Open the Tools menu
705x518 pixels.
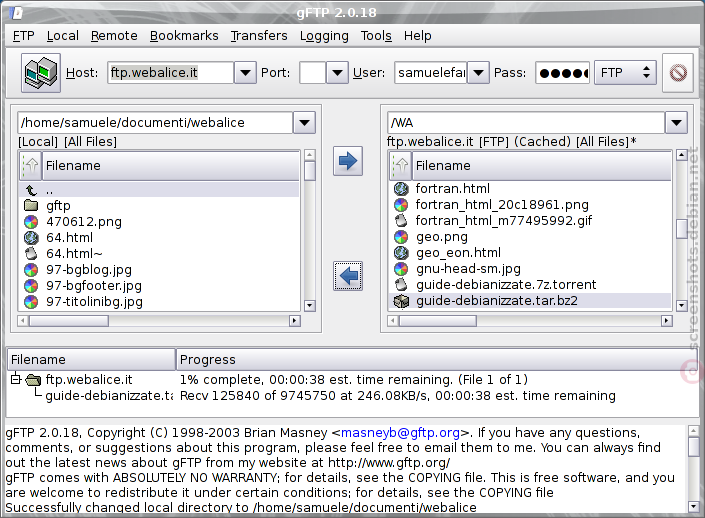coord(376,36)
